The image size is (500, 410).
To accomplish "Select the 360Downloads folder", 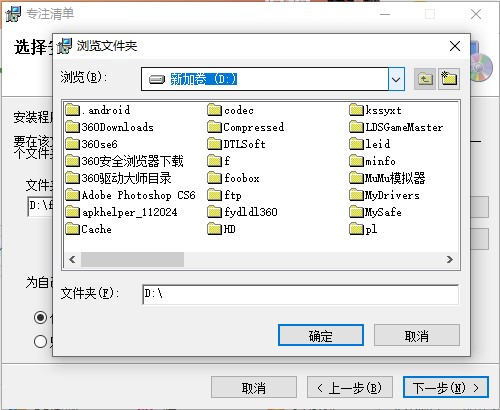I will 110,127.
